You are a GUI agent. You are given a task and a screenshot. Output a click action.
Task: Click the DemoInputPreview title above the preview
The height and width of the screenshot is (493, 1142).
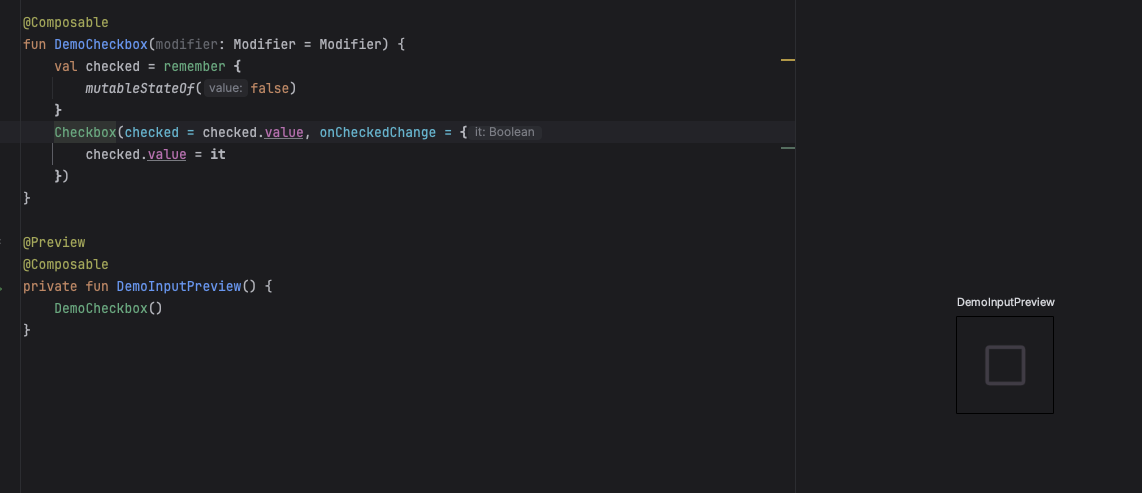click(x=1005, y=302)
